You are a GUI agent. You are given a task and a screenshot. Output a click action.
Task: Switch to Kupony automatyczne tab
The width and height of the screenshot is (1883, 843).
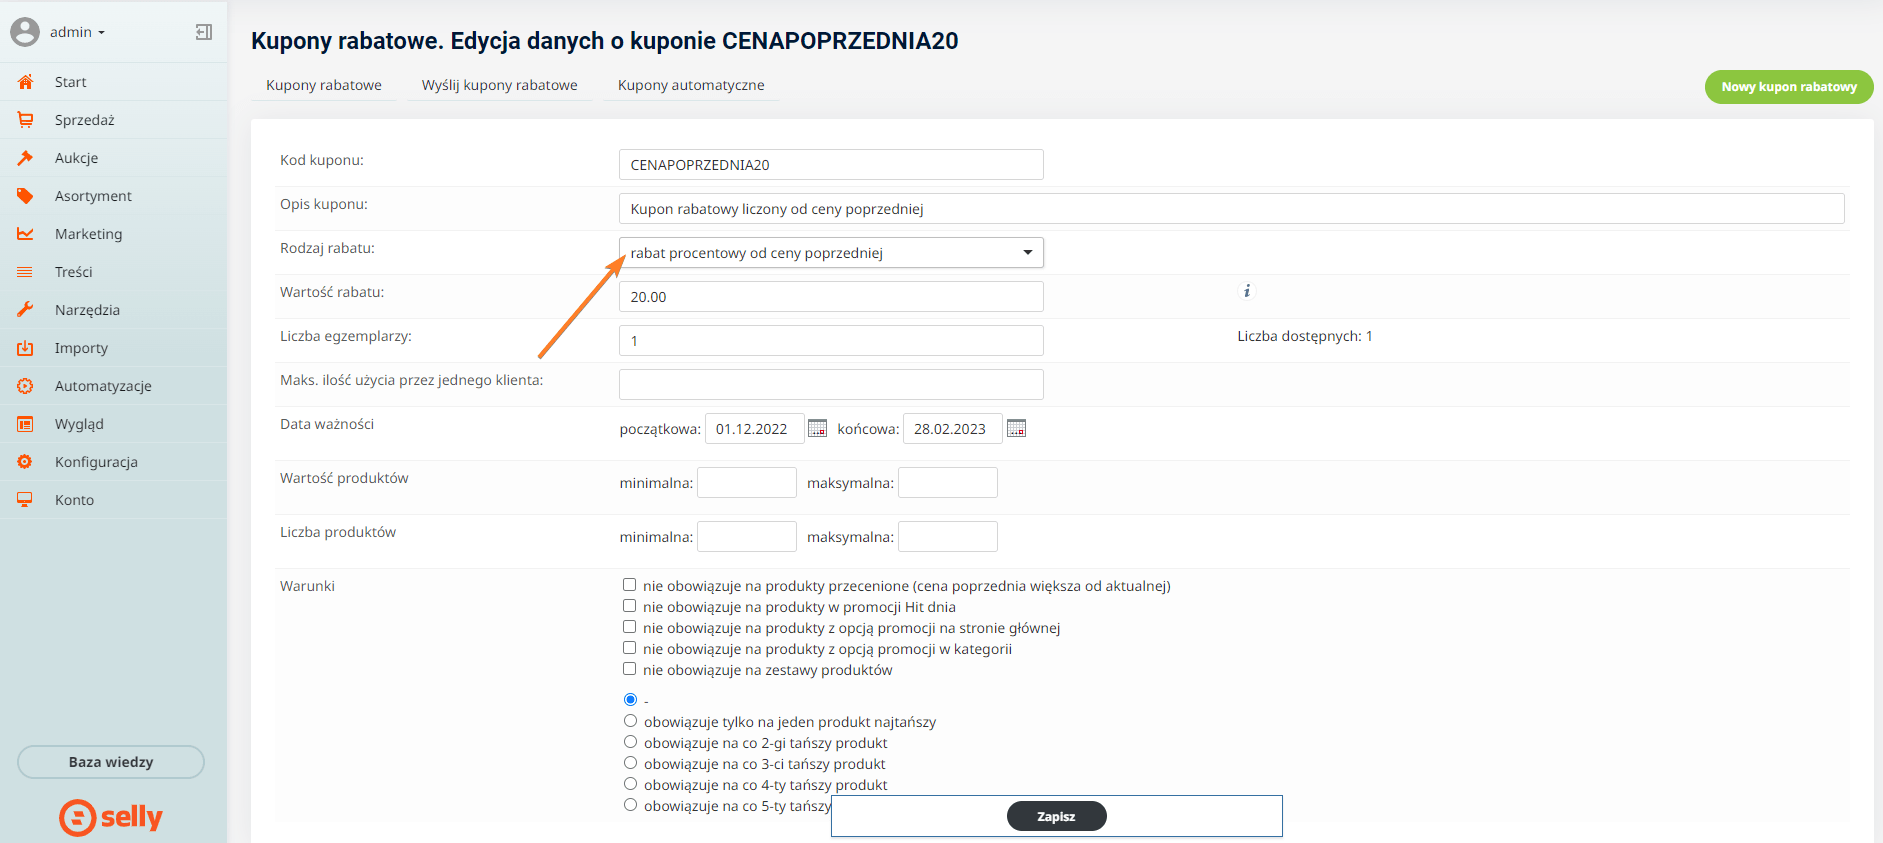click(691, 85)
